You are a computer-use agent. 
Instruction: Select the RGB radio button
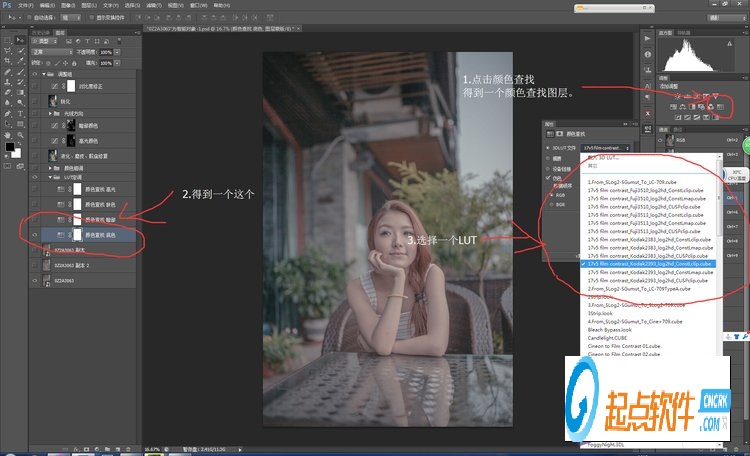[551, 192]
